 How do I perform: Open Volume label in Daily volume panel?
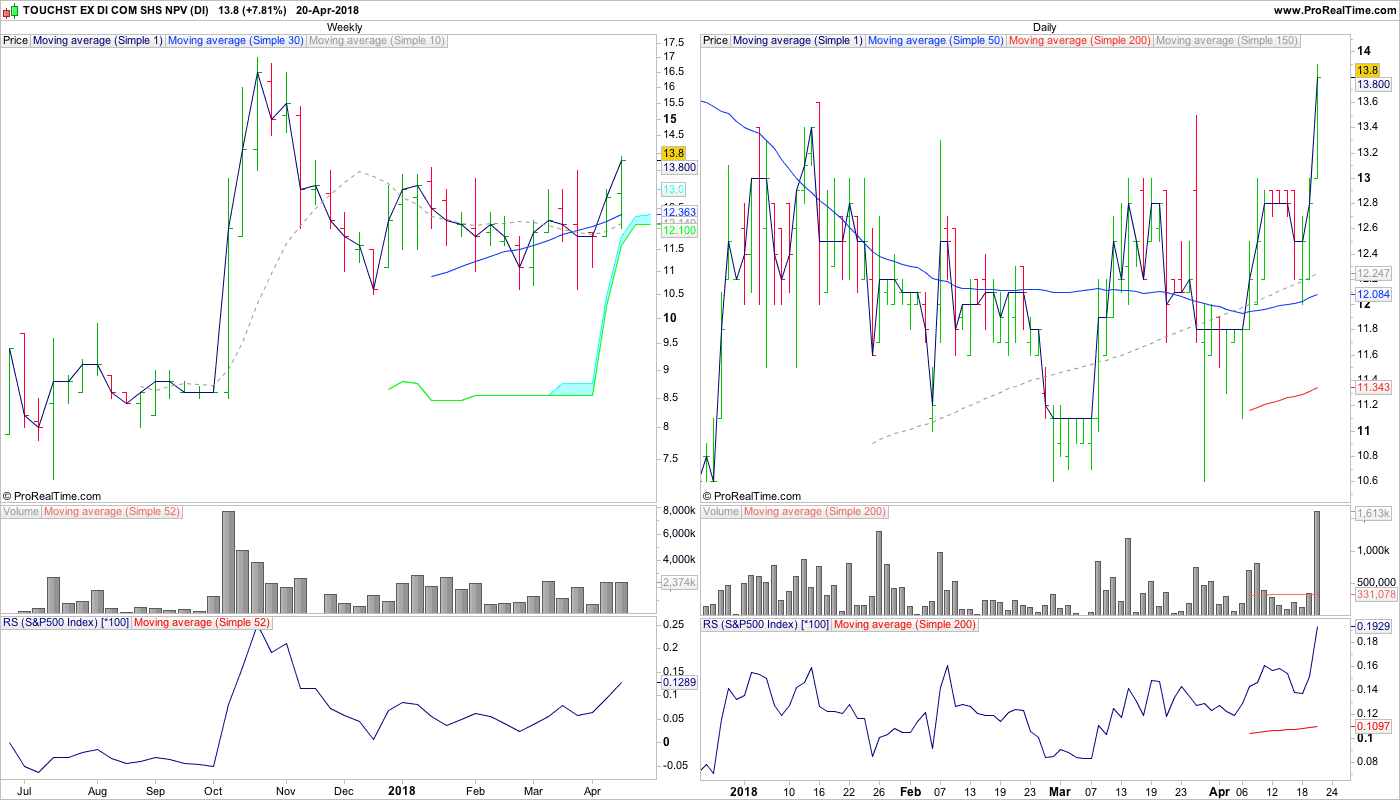pos(721,512)
